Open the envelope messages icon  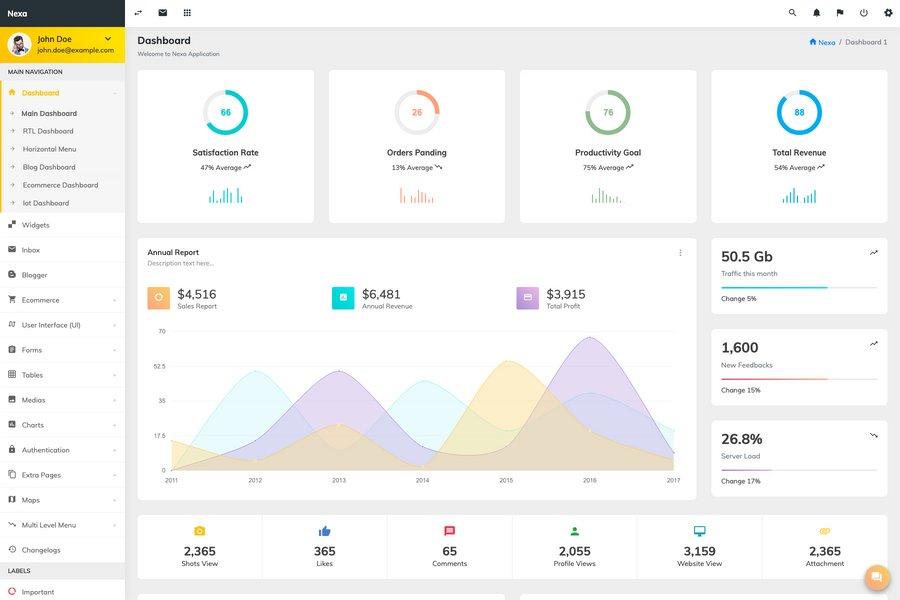162,13
